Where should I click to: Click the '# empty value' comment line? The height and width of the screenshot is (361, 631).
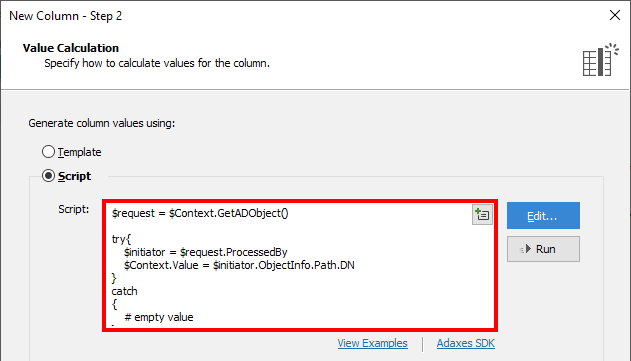tap(159, 317)
